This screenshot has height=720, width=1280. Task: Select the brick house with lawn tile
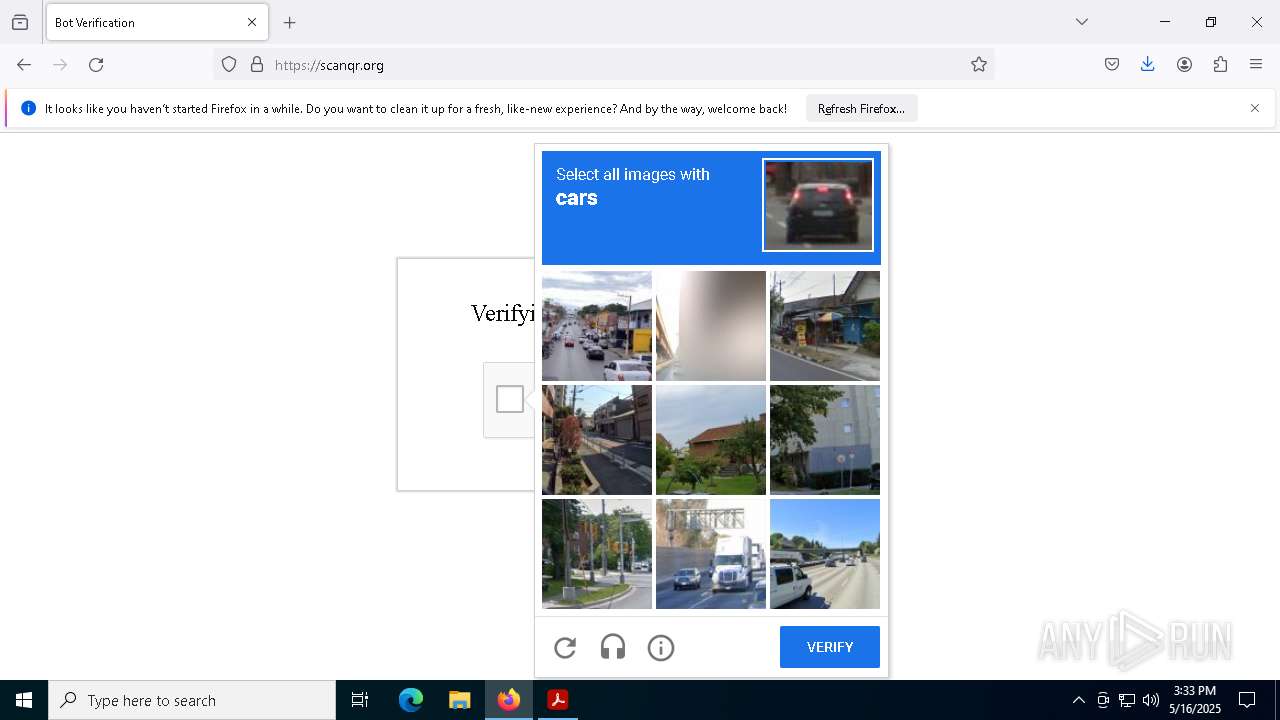tap(711, 440)
